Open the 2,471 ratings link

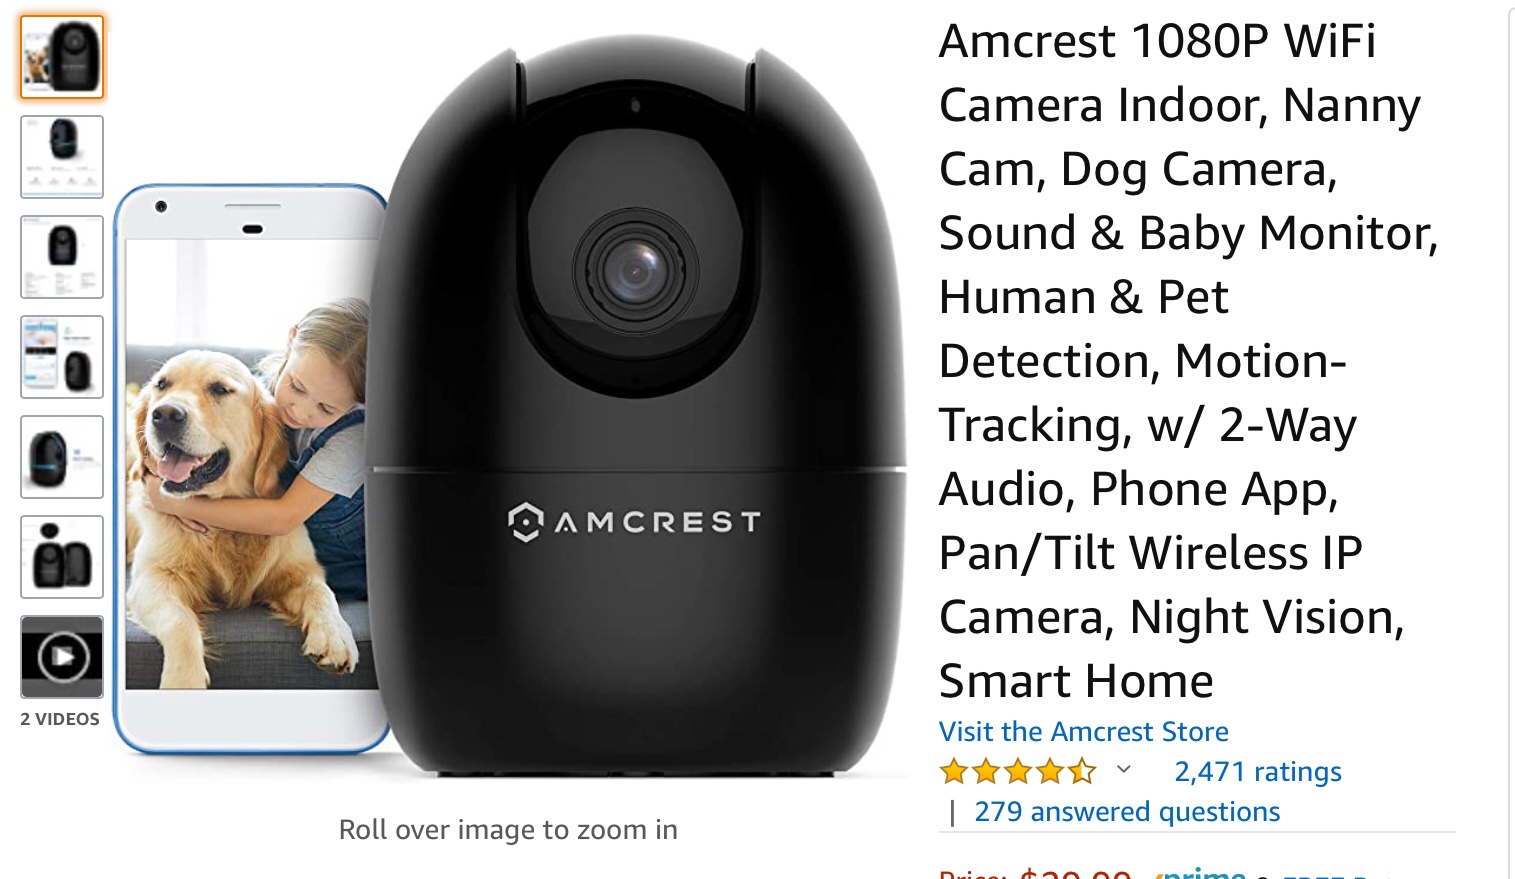coord(1257,771)
